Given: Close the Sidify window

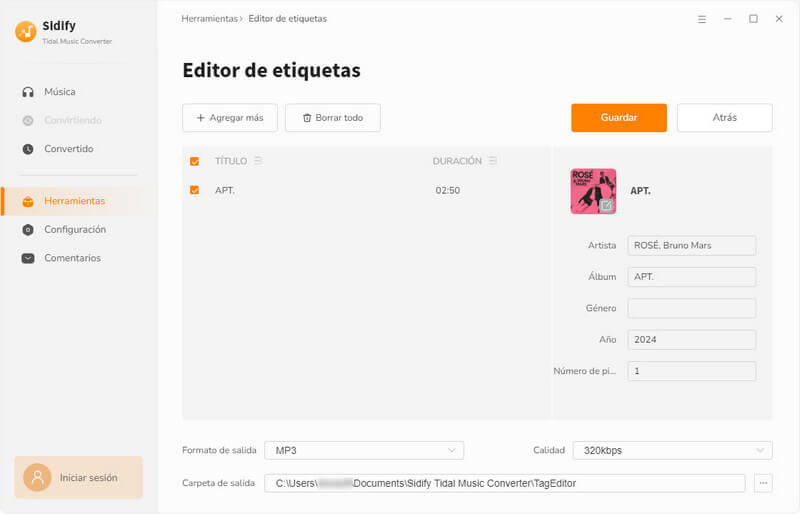Looking at the screenshot, I should click(x=779, y=19).
